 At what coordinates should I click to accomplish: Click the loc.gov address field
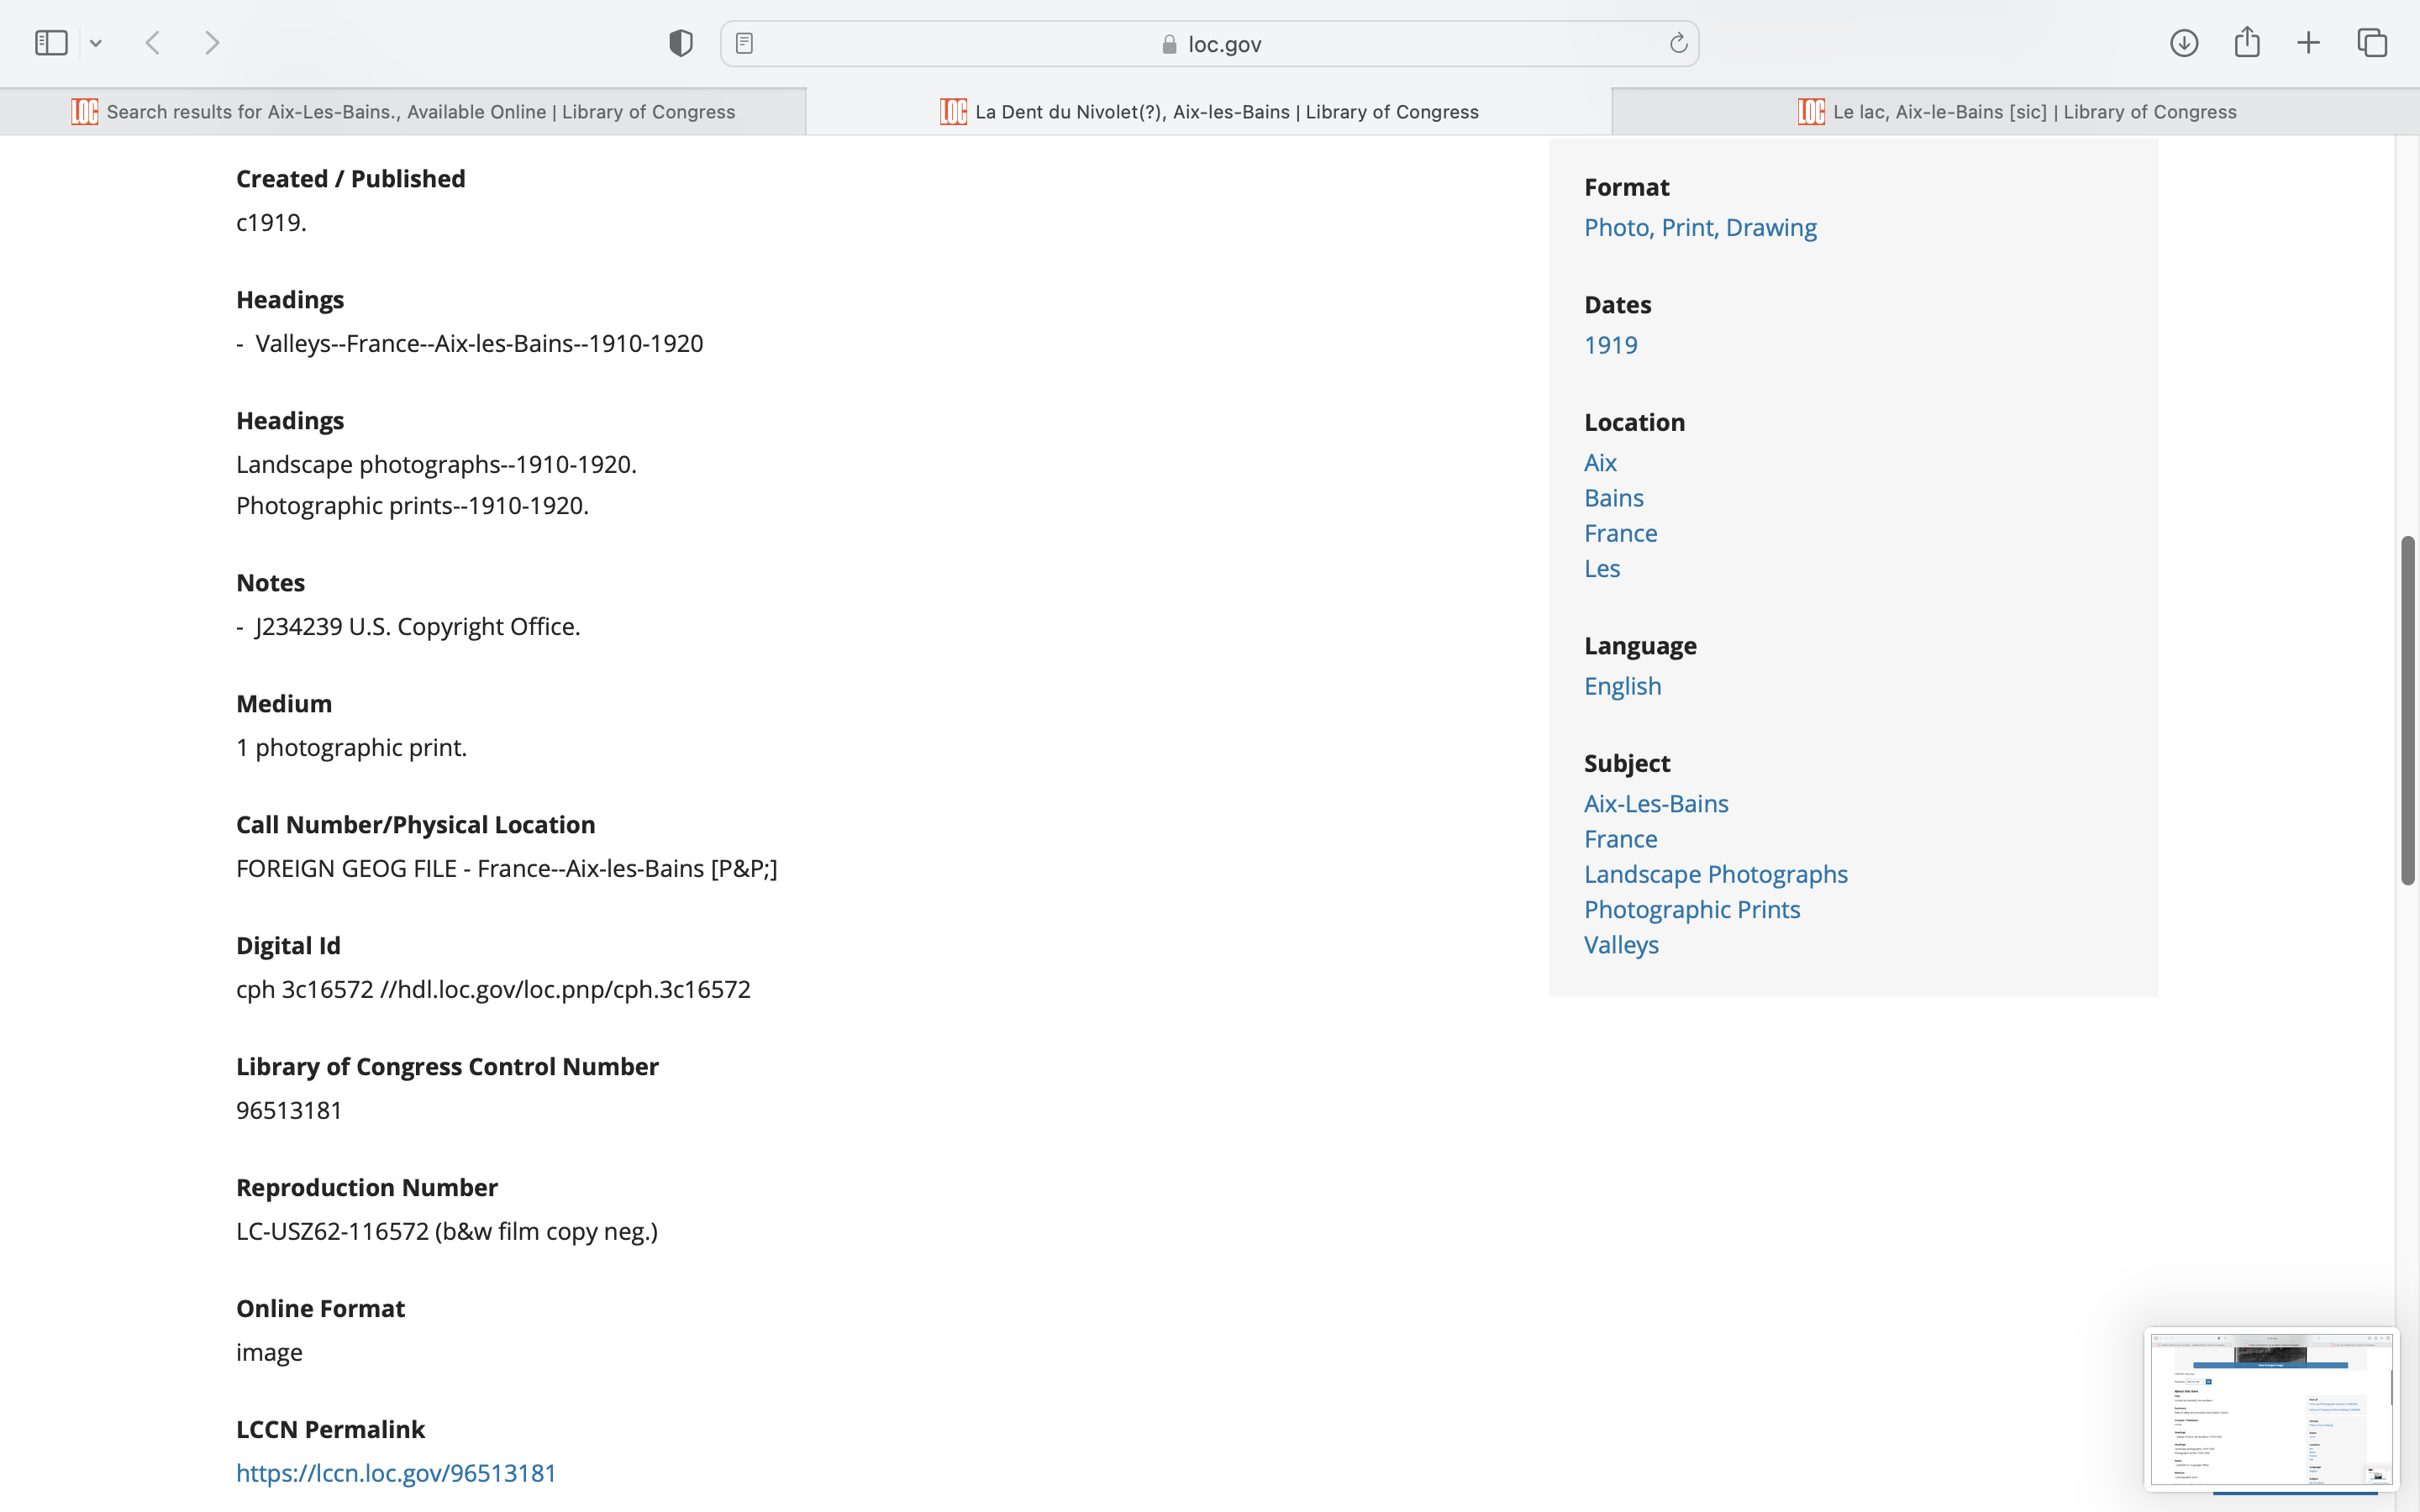click(x=1210, y=44)
